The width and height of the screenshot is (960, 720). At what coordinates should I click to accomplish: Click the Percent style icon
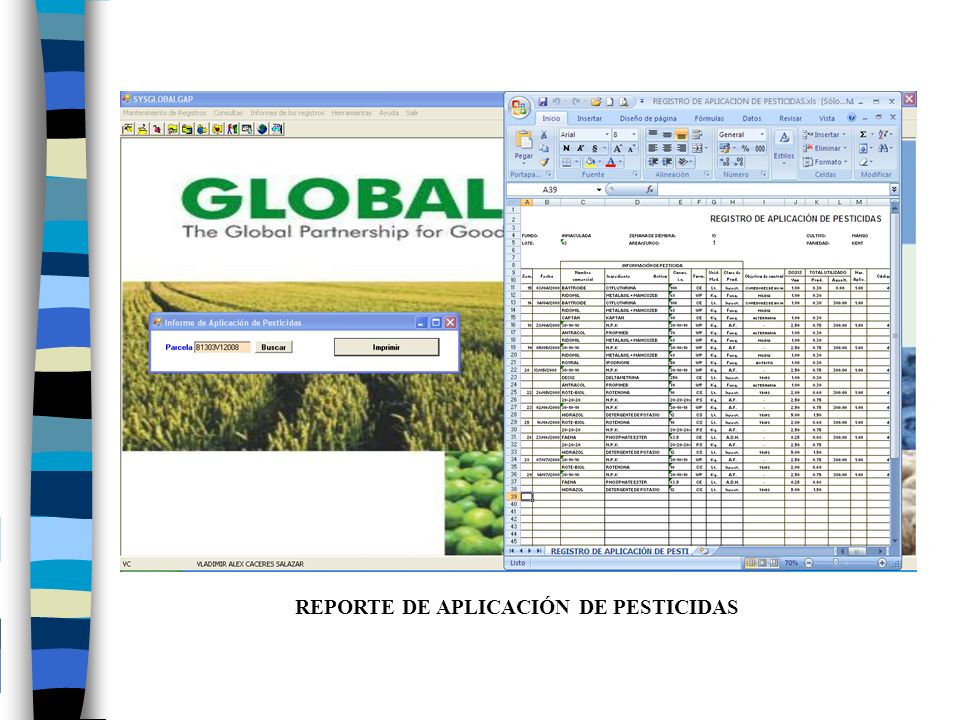point(745,148)
